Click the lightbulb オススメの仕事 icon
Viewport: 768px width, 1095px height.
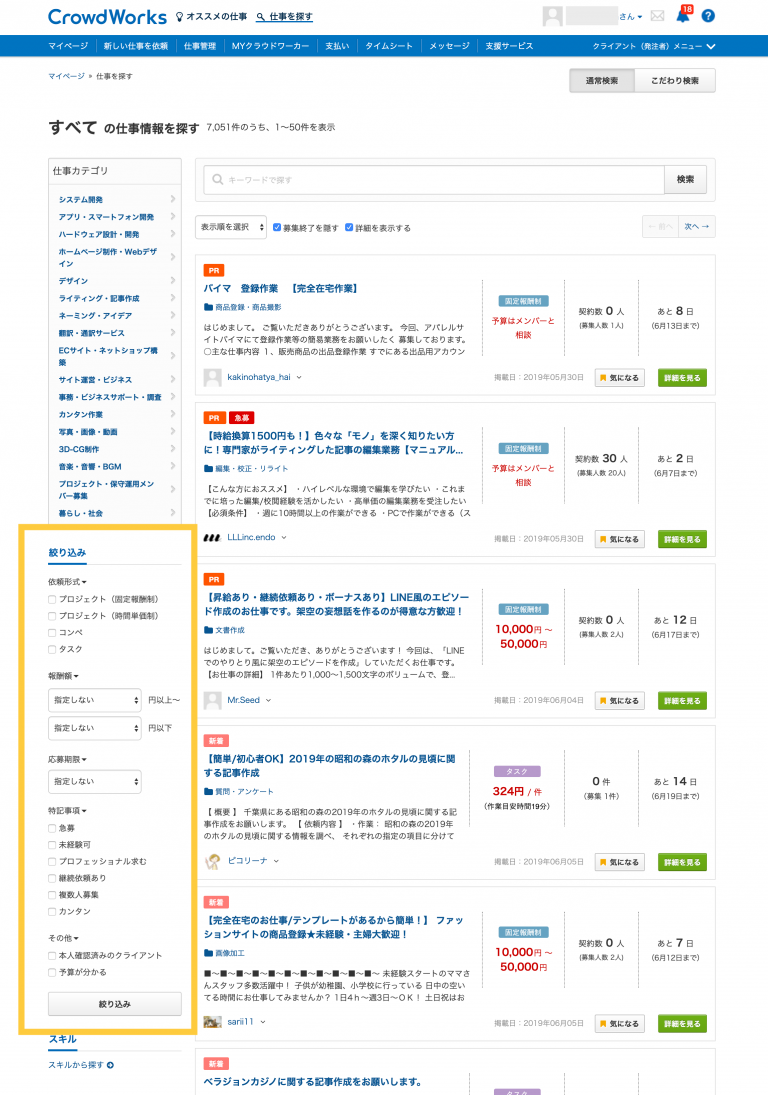pyautogui.click(x=179, y=17)
